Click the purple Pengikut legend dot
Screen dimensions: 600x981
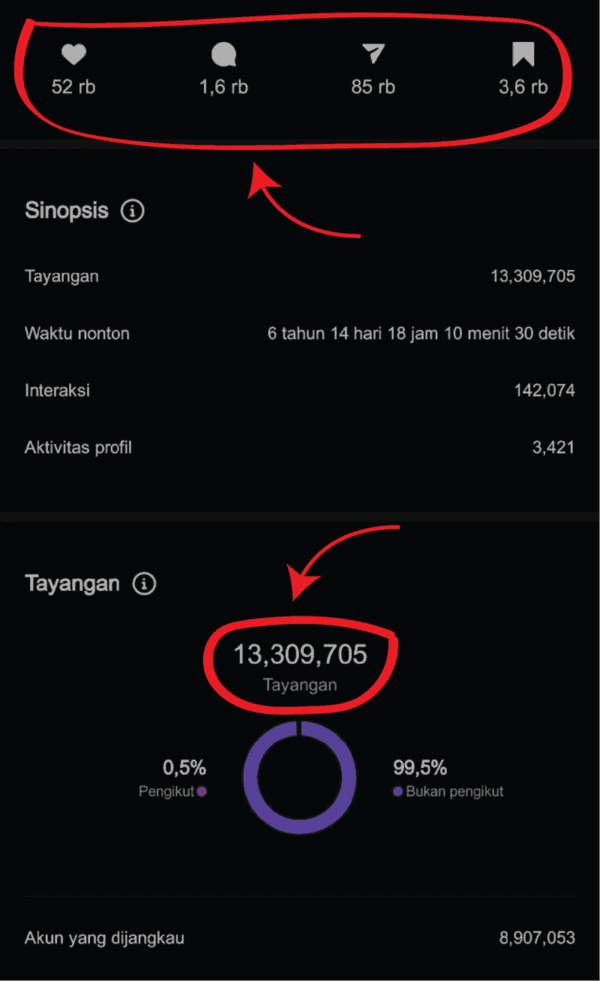coord(202,791)
